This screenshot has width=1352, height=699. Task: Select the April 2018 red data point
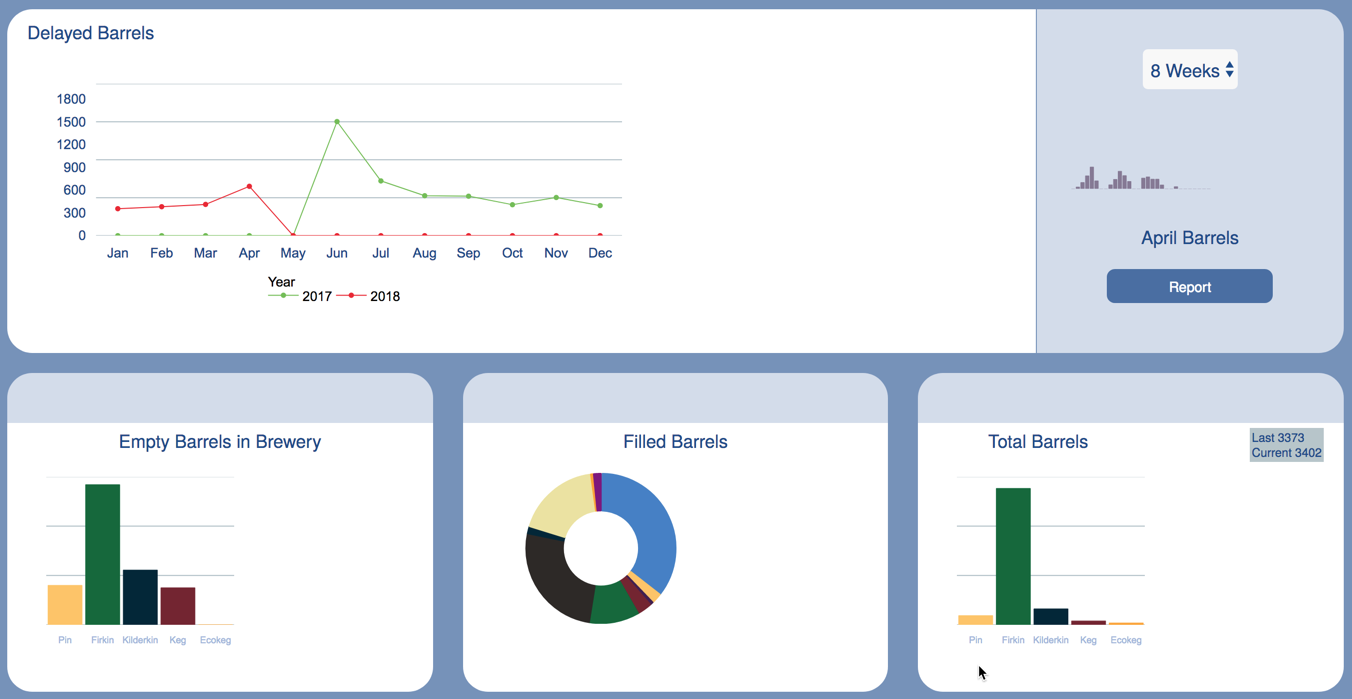(249, 186)
